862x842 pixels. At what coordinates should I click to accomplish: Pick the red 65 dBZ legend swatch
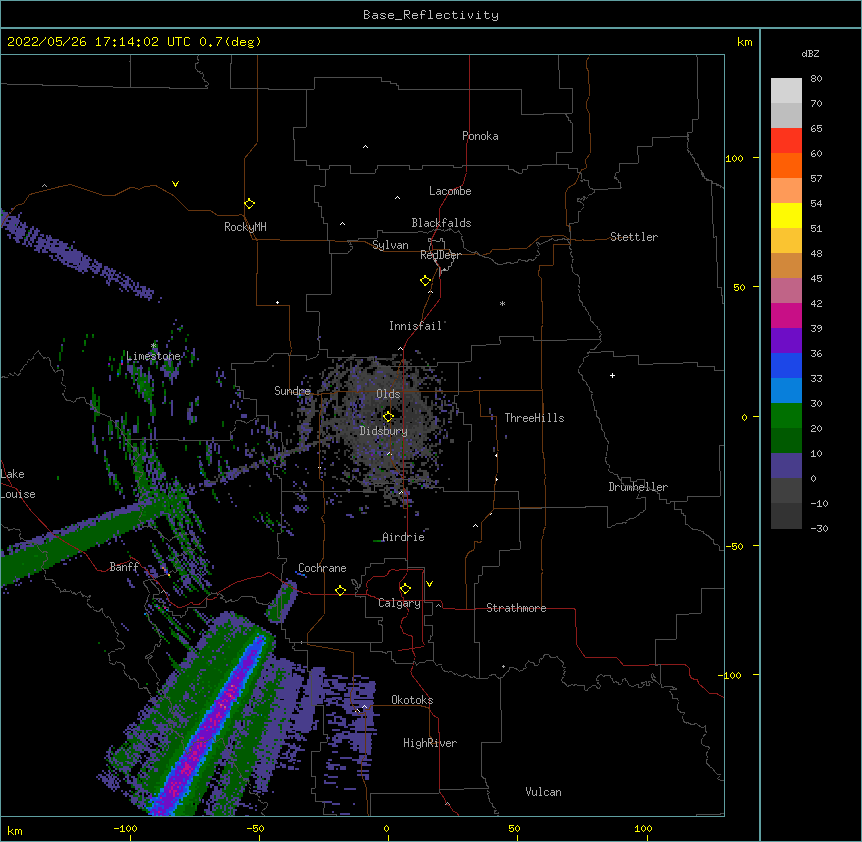coord(786,140)
